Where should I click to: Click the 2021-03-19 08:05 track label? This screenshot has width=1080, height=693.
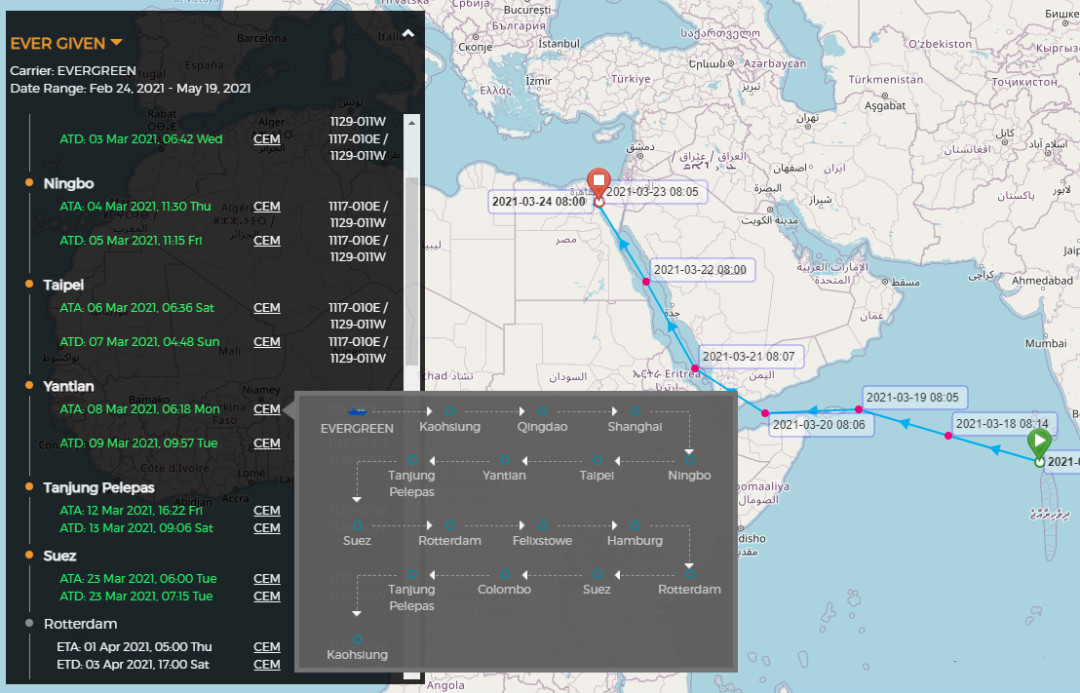(x=912, y=397)
